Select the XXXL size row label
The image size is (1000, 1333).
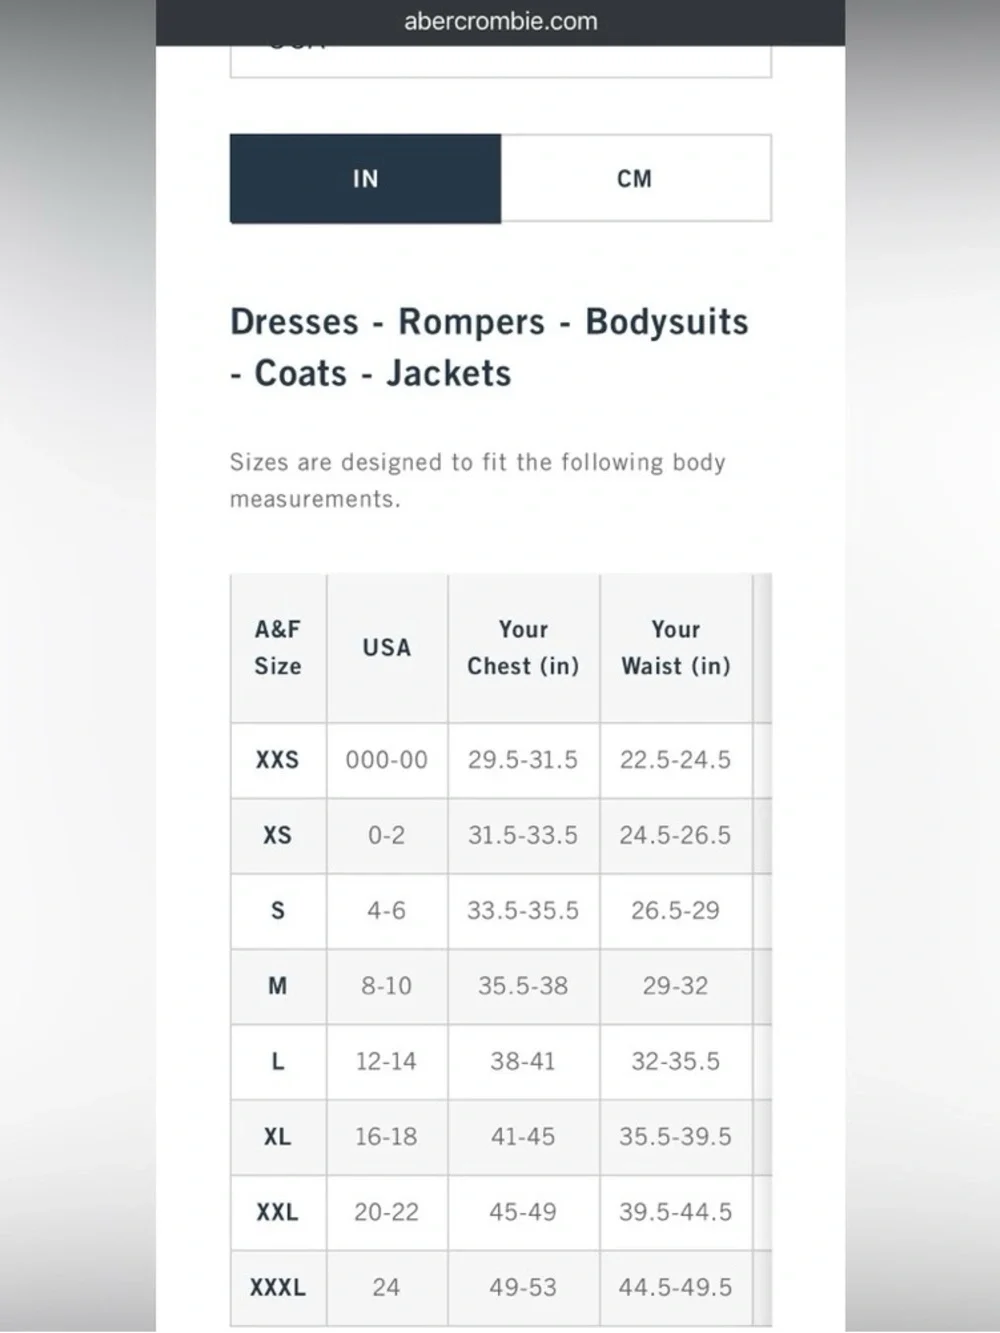278,1287
